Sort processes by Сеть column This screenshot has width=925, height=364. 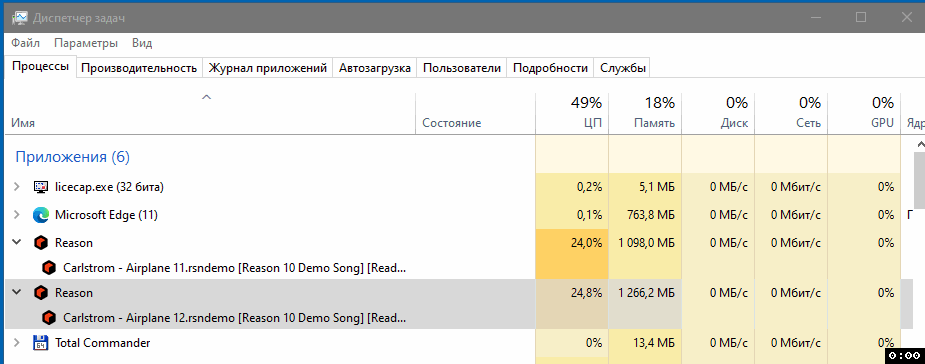pos(791,114)
